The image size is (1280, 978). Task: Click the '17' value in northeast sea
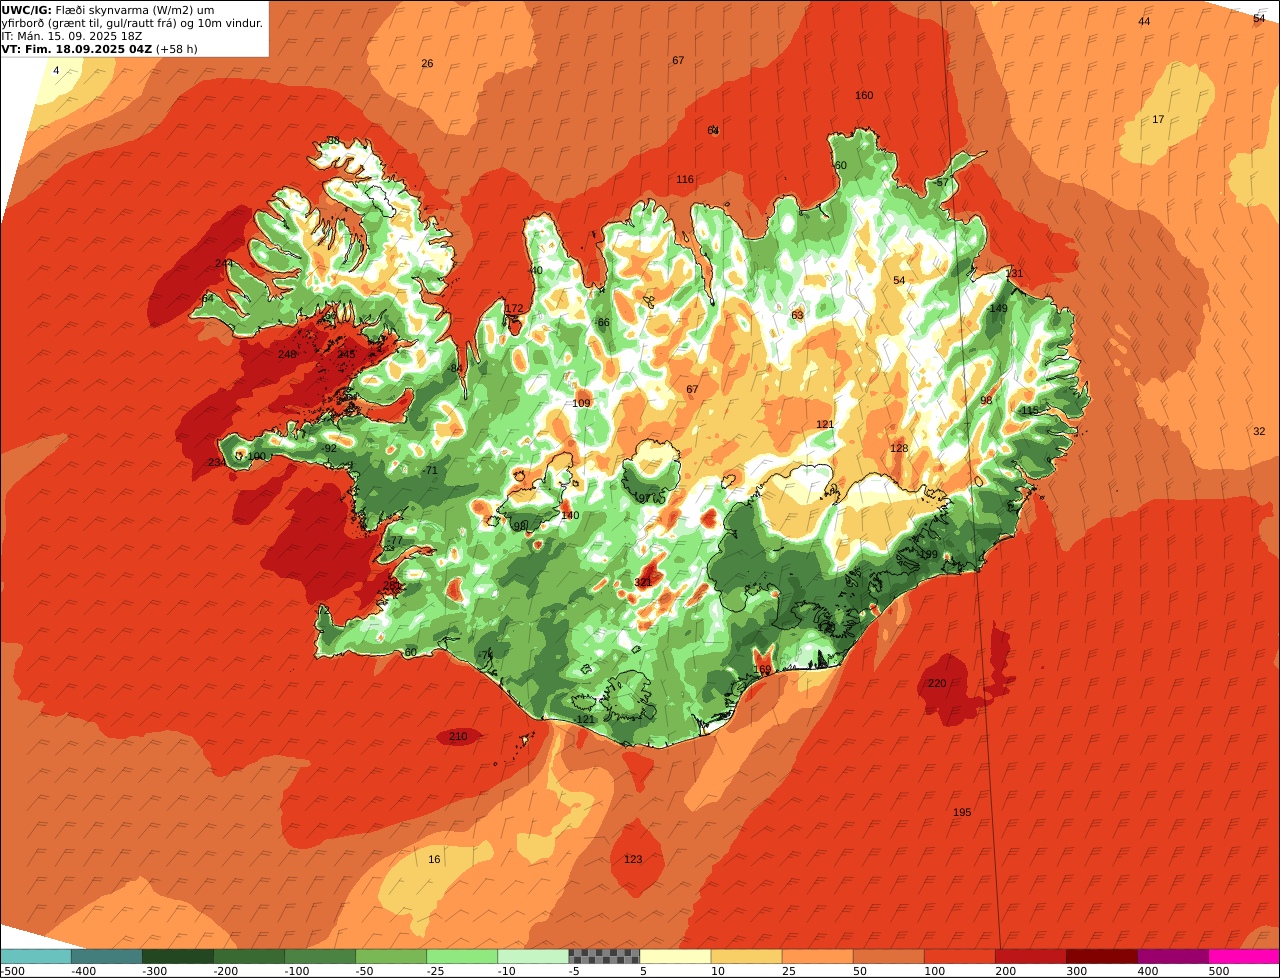click(1158, 120)
